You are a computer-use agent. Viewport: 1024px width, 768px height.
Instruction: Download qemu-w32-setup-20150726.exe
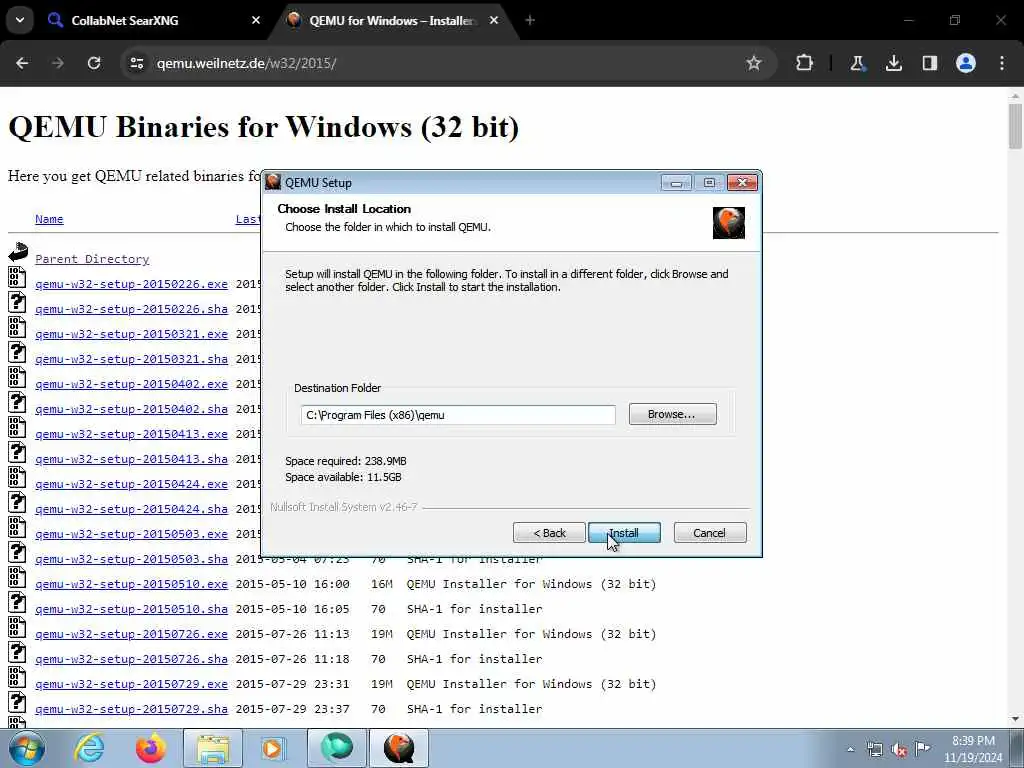(131, 633)
